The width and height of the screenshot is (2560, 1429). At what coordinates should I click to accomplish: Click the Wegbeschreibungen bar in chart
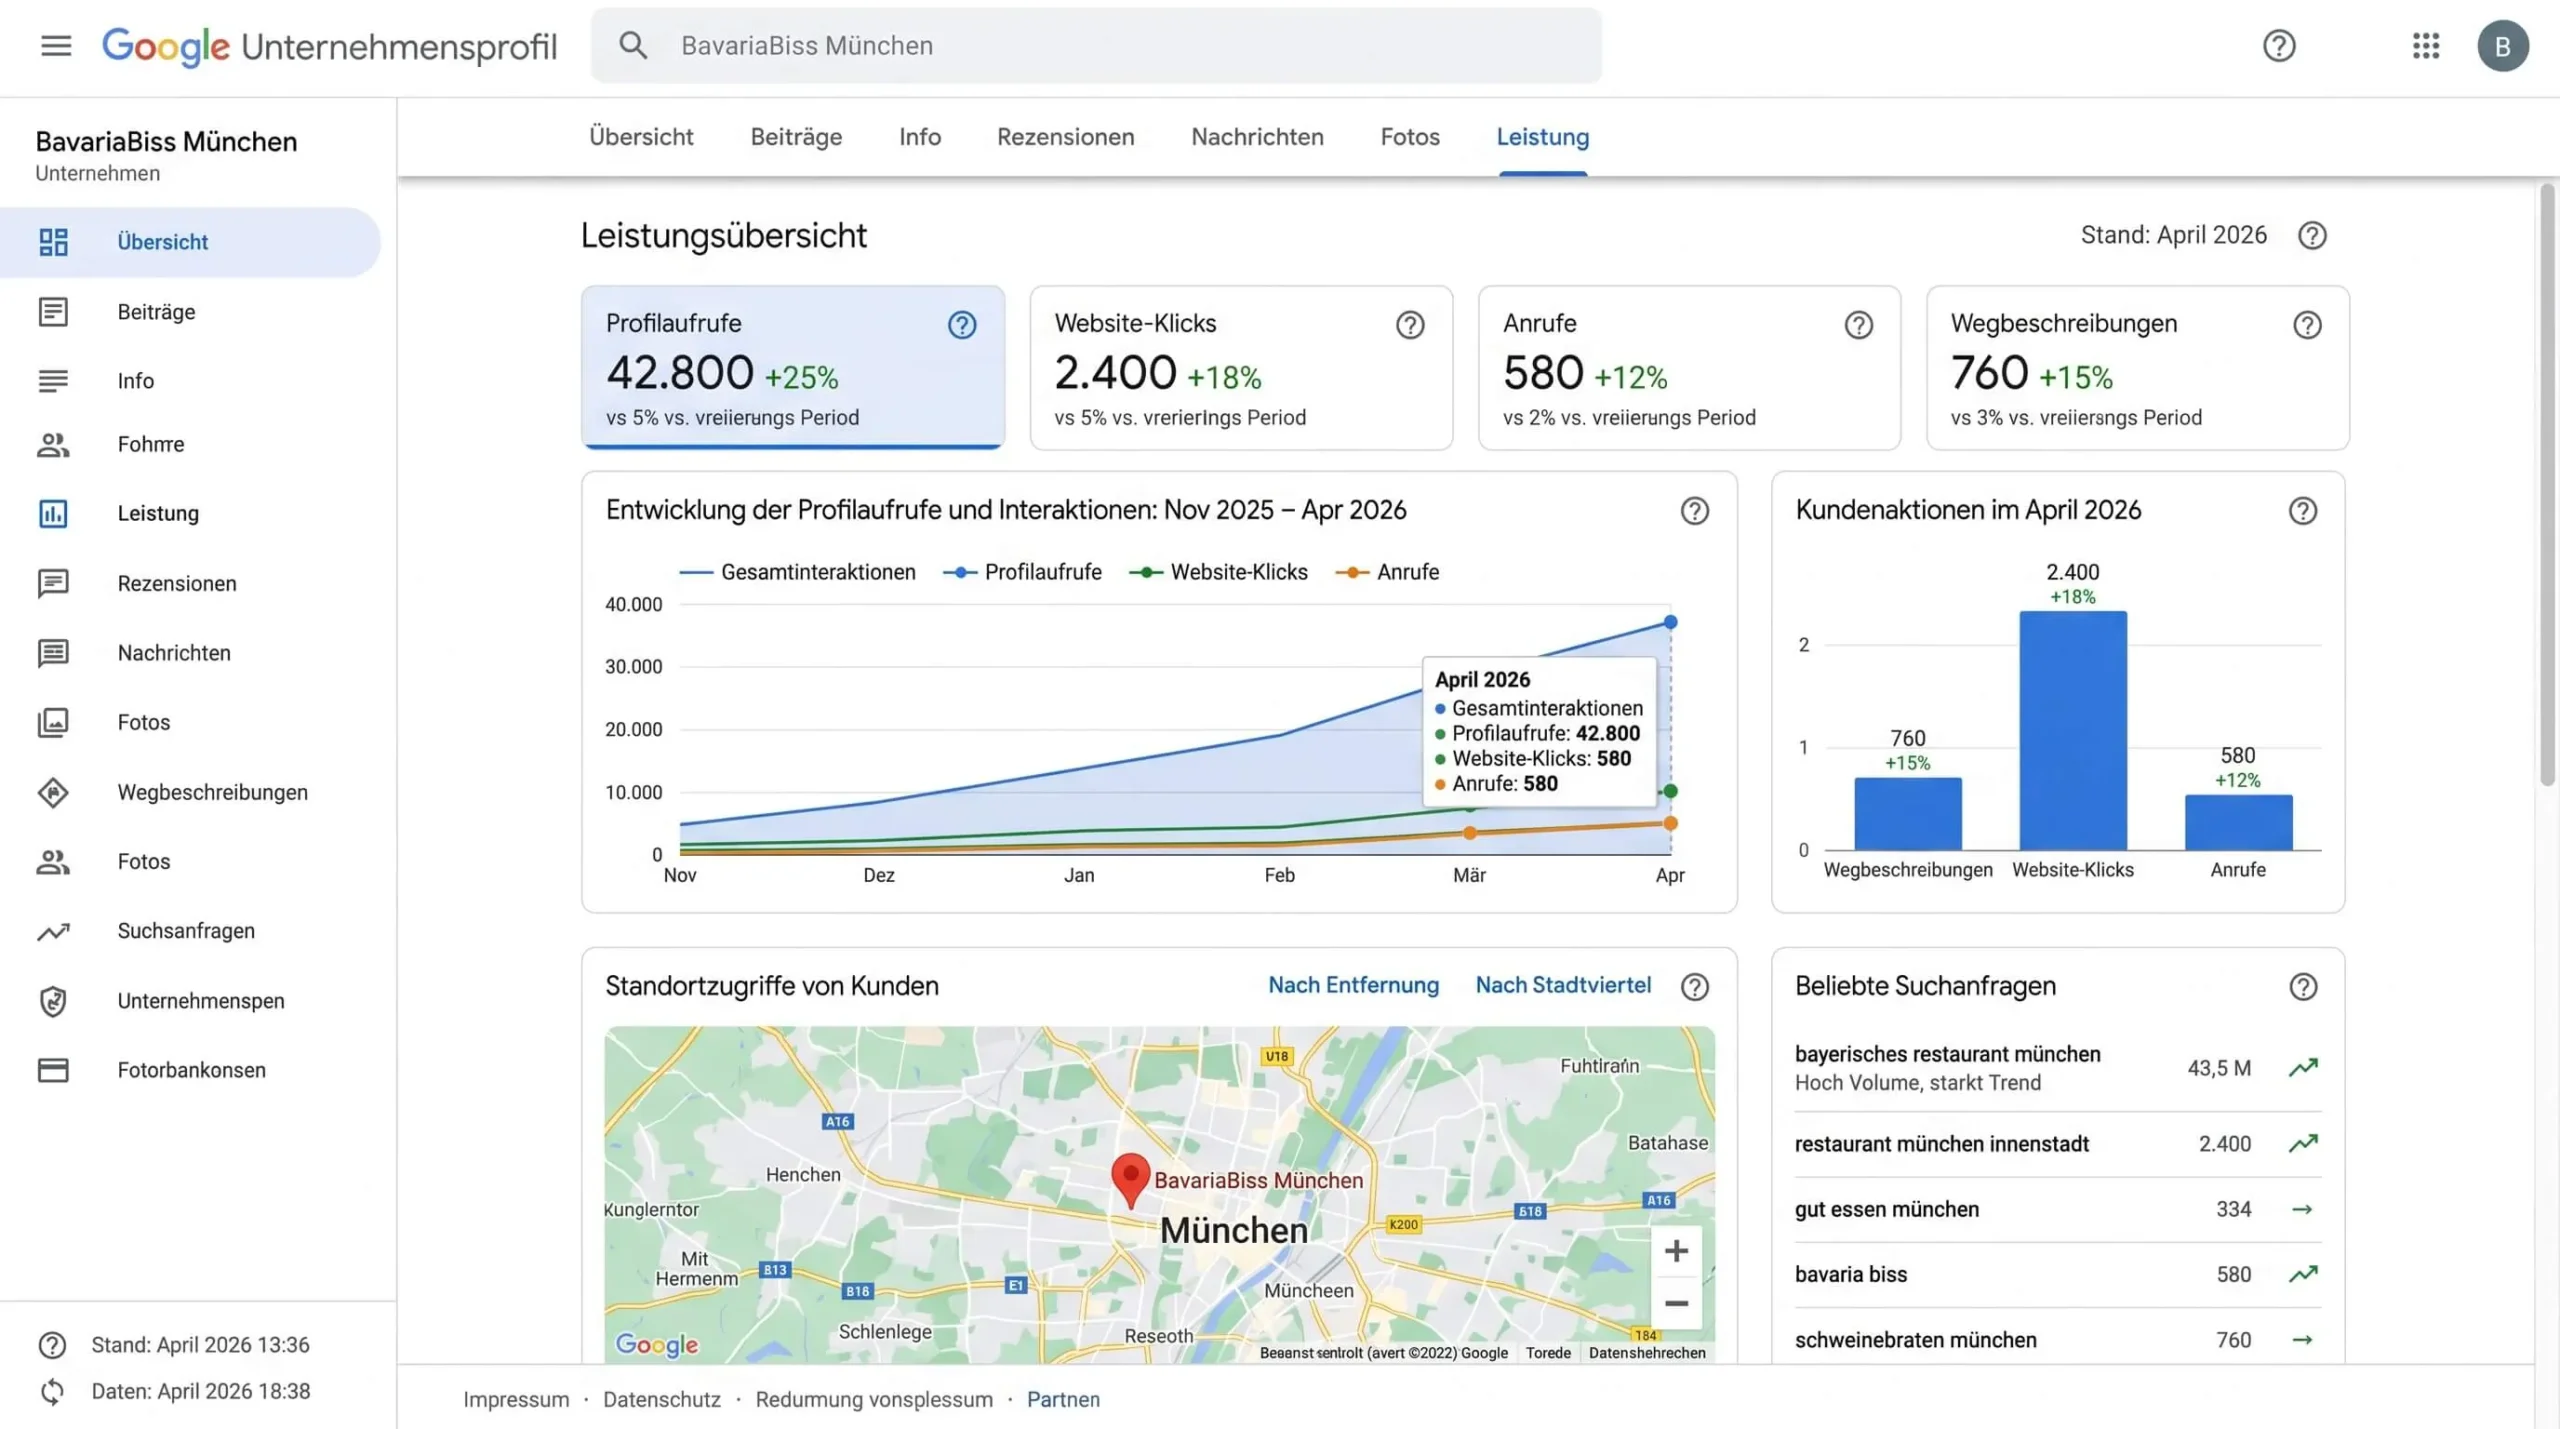point(1908,814)
